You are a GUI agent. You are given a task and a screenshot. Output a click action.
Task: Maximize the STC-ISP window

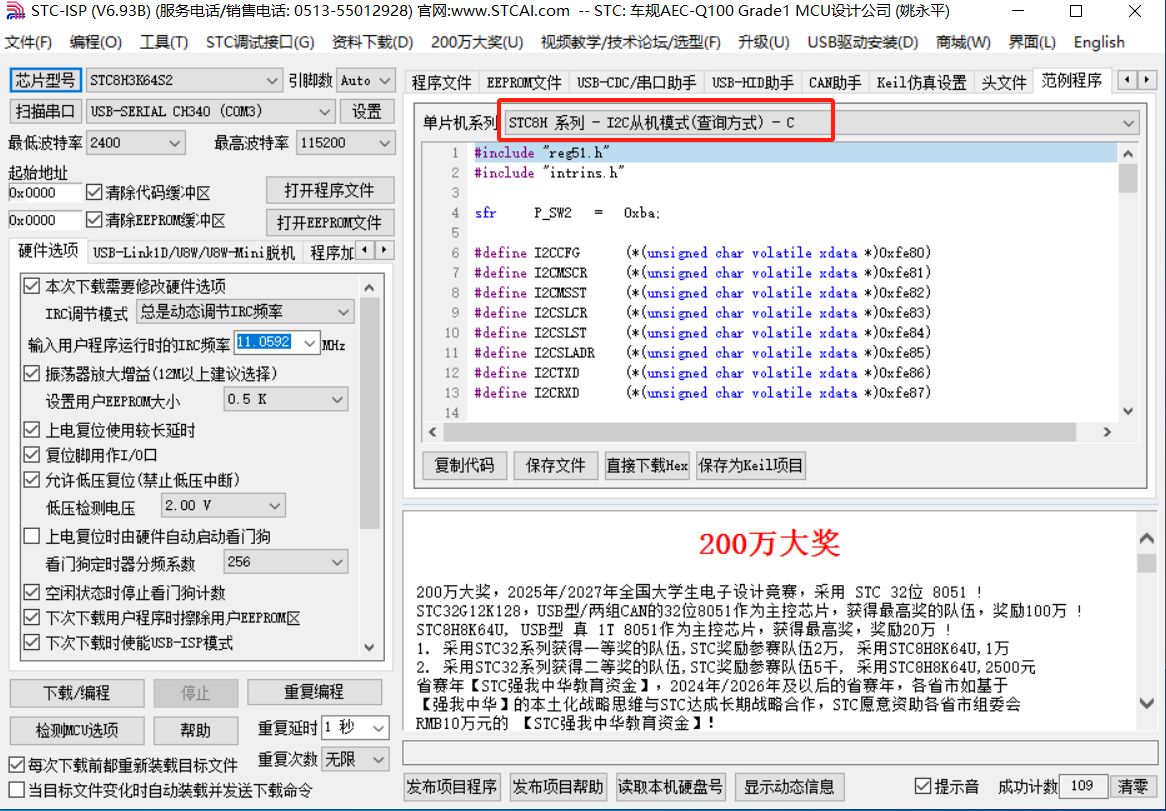1075,11
